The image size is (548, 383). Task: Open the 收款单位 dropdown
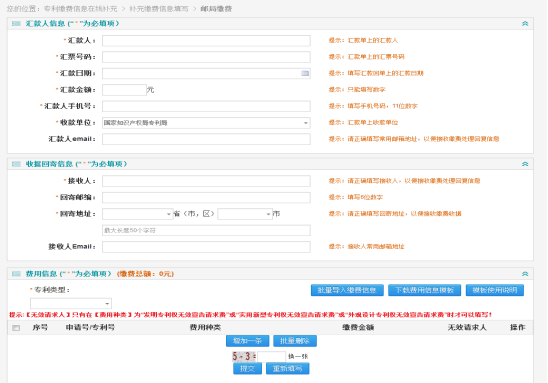pyautogui.click(x=206, y=123)
